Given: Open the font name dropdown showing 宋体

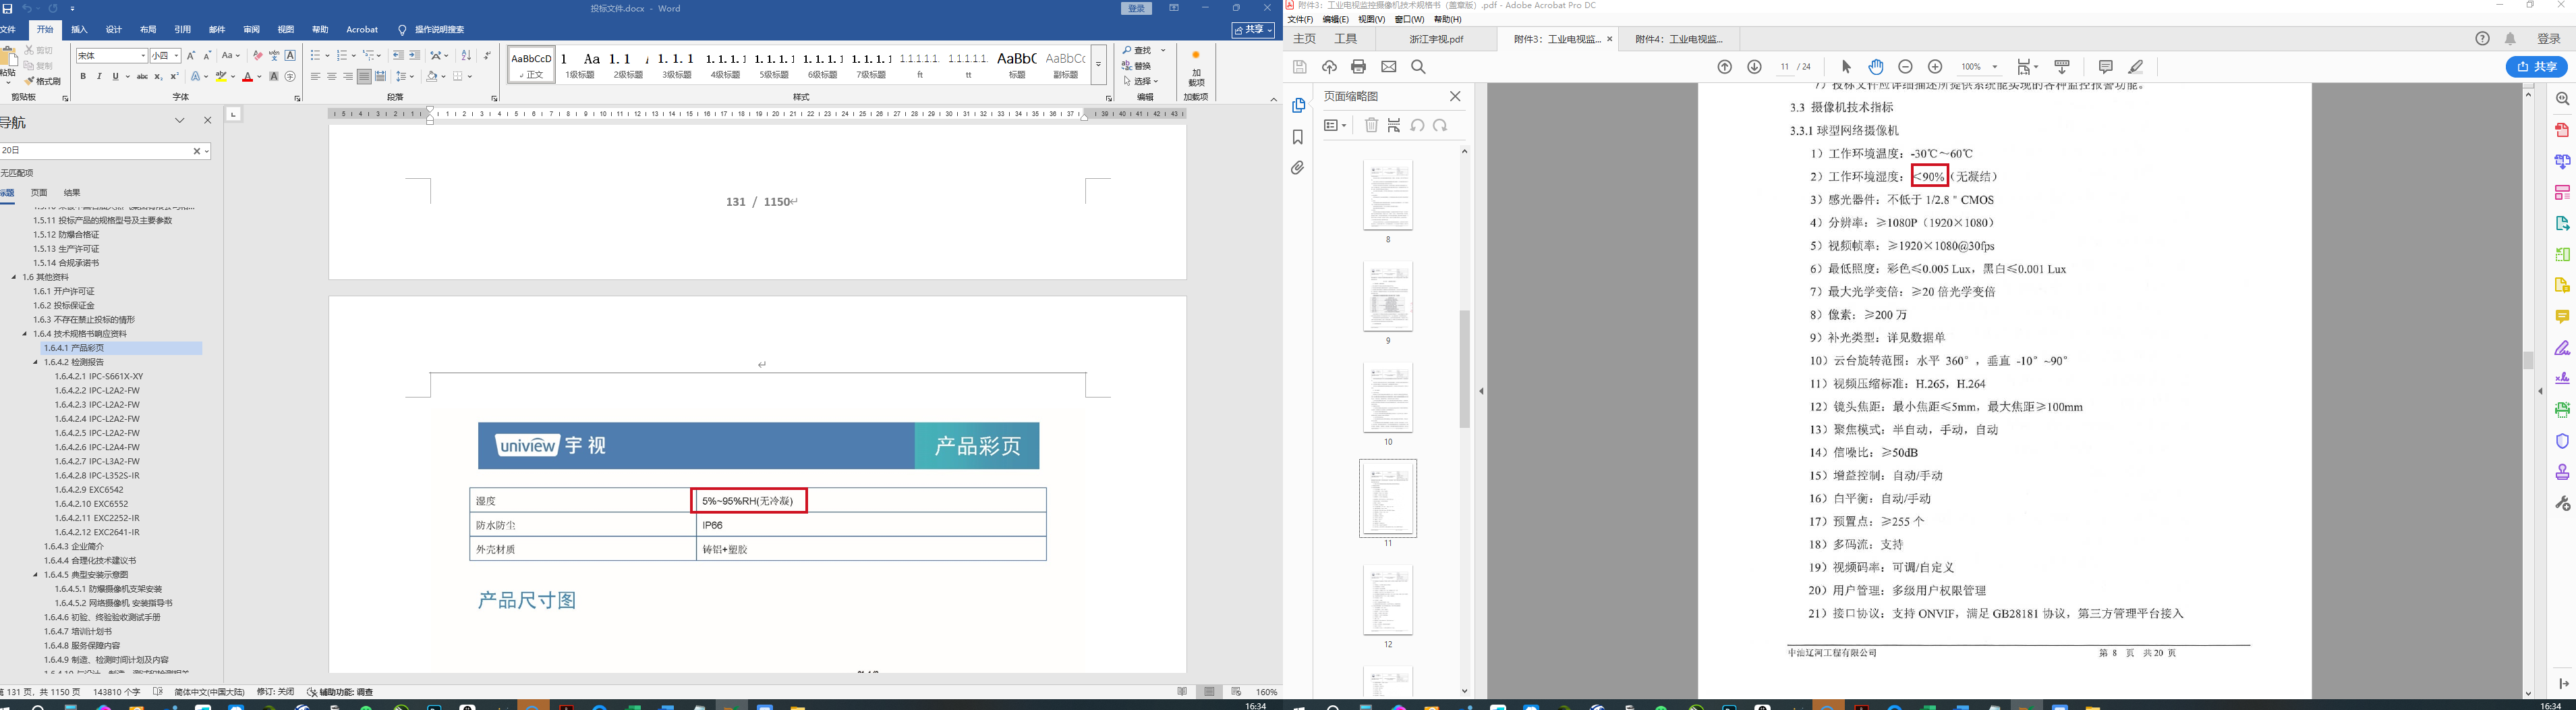Looking at the screenshot, I should [143, 56].
